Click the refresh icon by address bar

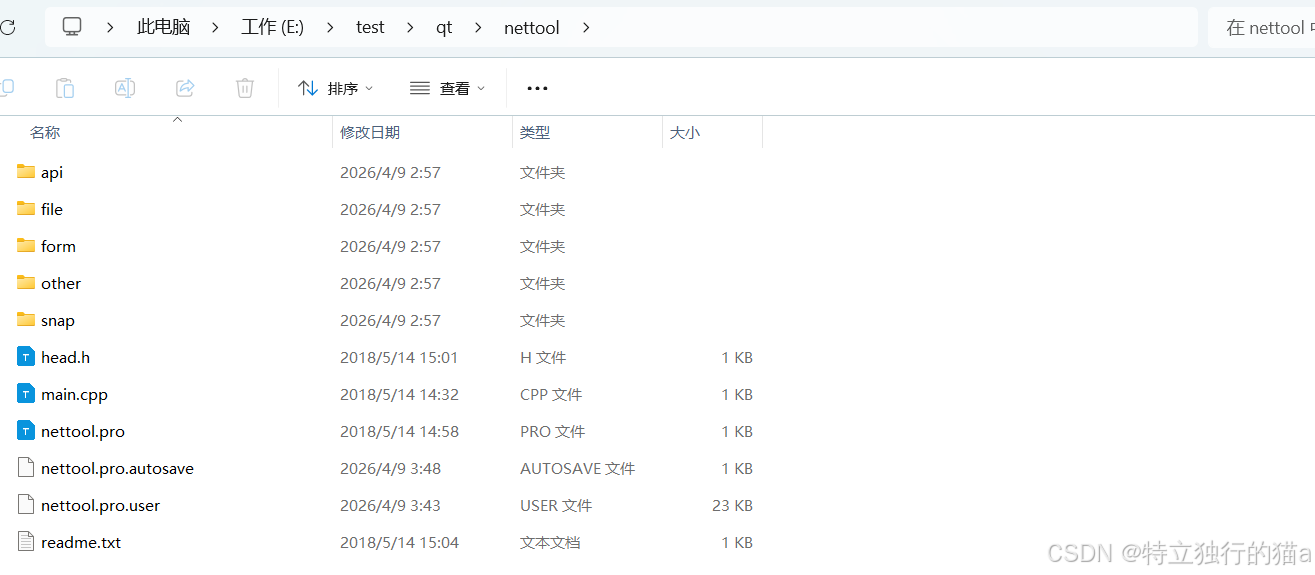coord(7,28)
